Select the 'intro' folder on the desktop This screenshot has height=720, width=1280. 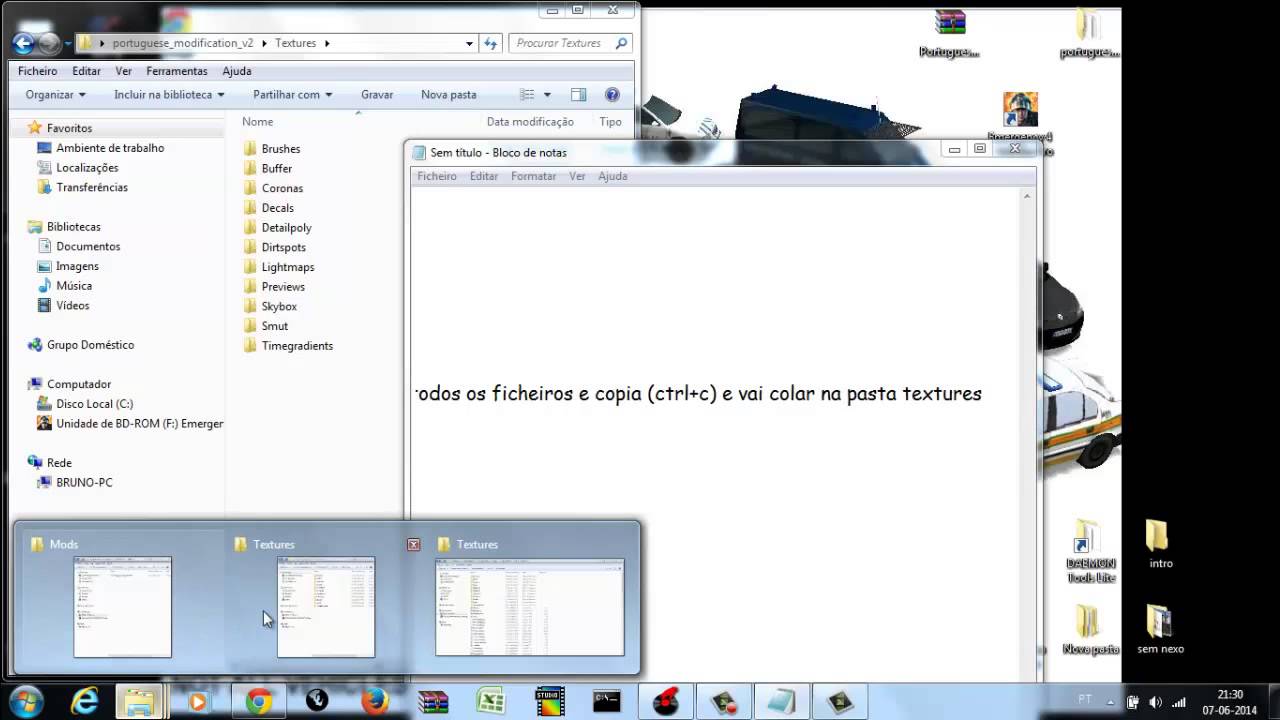point(1160,544)
